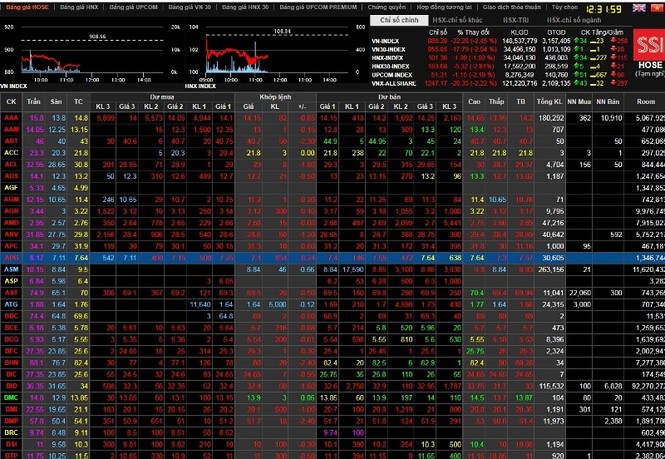Viewport: 665px width, 459px height.
Task: Click the Cao column header
Action: (x=474, y=102)
